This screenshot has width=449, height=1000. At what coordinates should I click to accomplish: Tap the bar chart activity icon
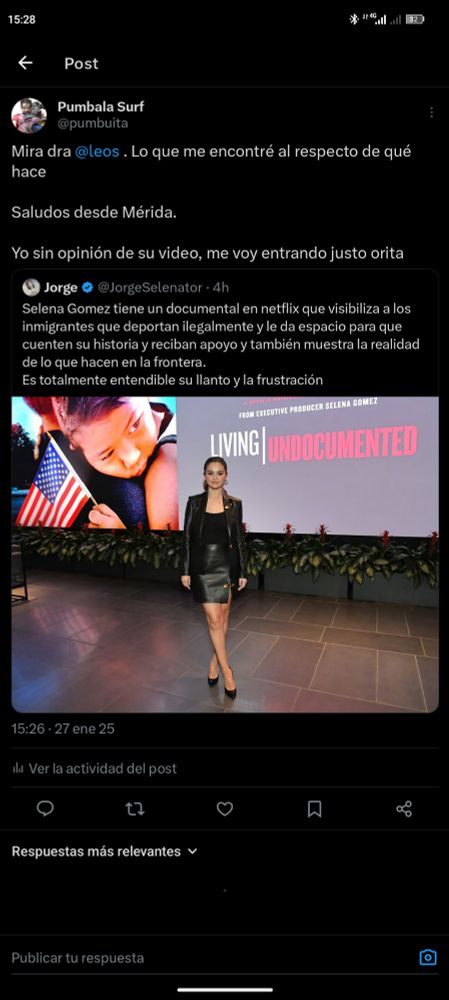(x=18, y=768)
